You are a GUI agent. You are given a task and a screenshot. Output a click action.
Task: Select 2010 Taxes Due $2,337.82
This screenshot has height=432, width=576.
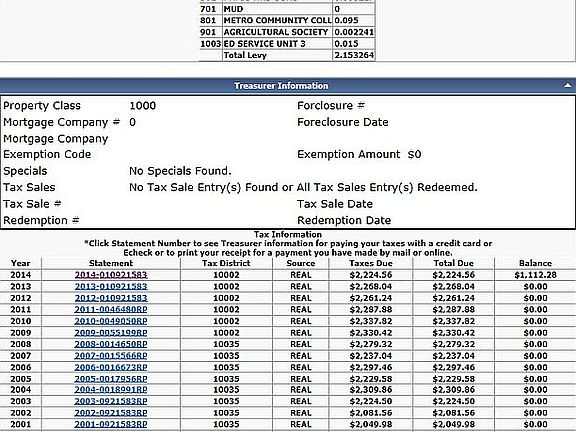371,321
